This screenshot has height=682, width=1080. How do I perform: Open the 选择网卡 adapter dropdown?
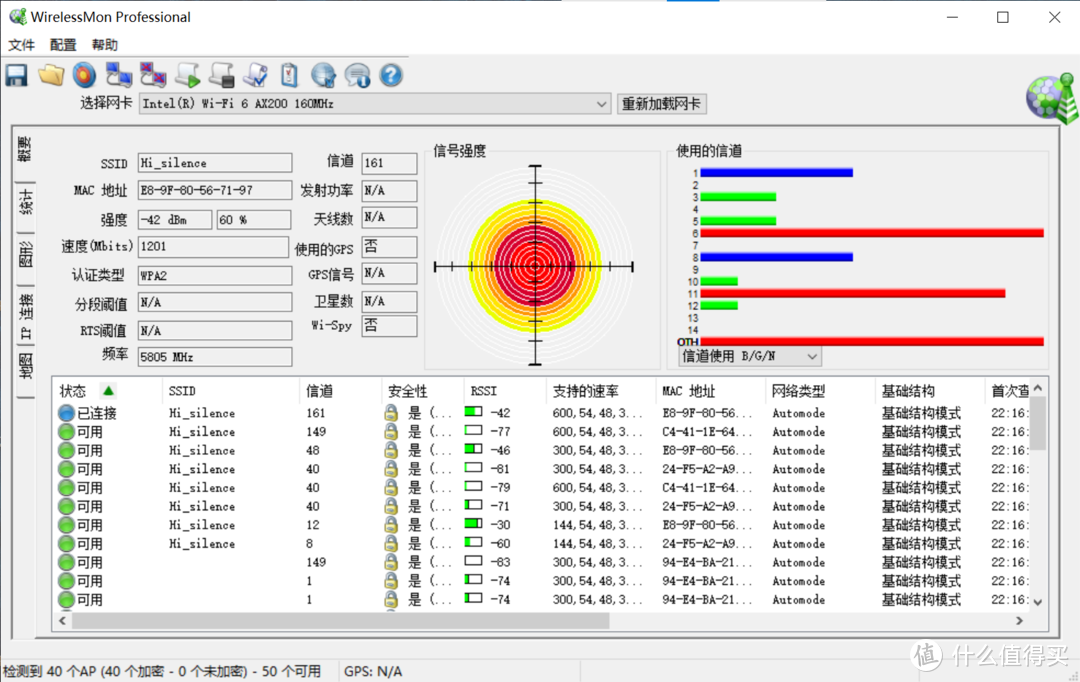click(601, 104)
